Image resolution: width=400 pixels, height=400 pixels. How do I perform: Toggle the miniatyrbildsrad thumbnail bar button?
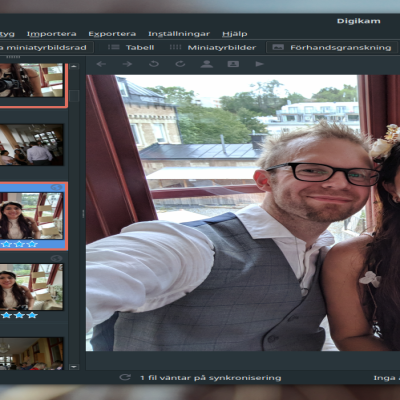(46, 47)
